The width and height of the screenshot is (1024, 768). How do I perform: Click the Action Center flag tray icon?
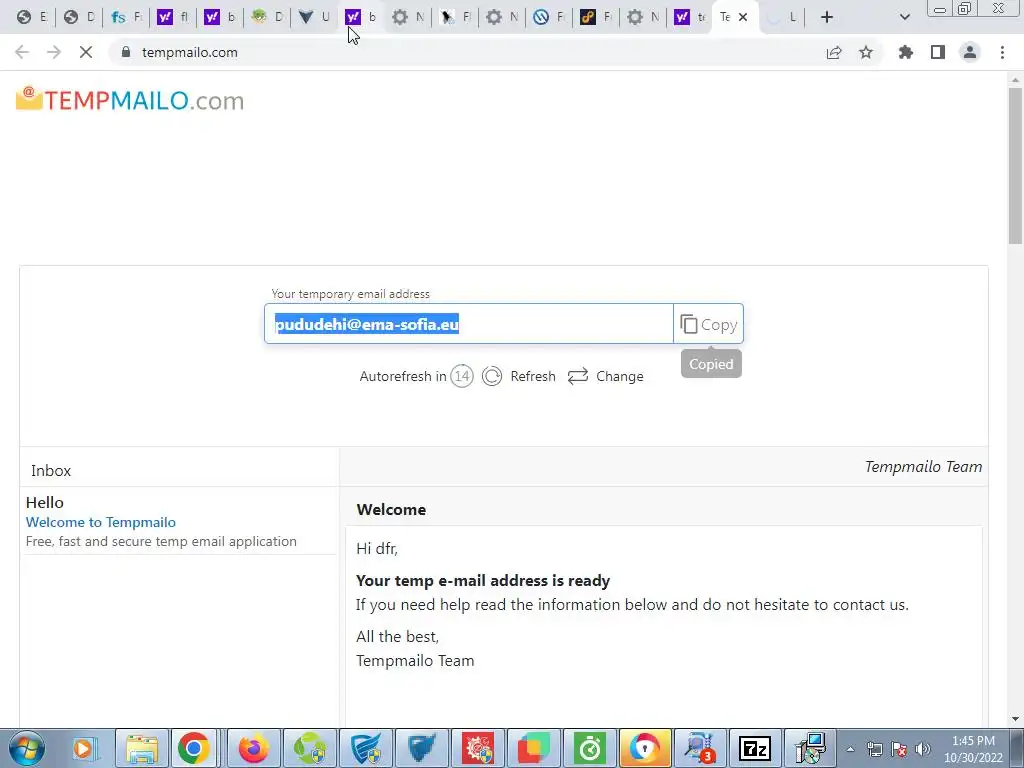(899, 749)
